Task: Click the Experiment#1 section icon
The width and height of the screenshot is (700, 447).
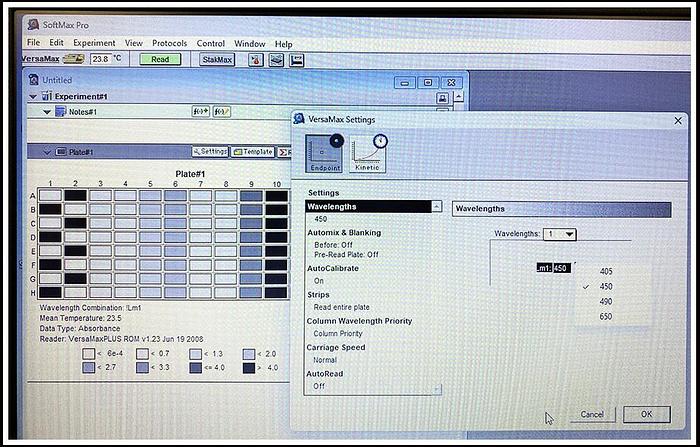Action: click(x=47, y=96)
